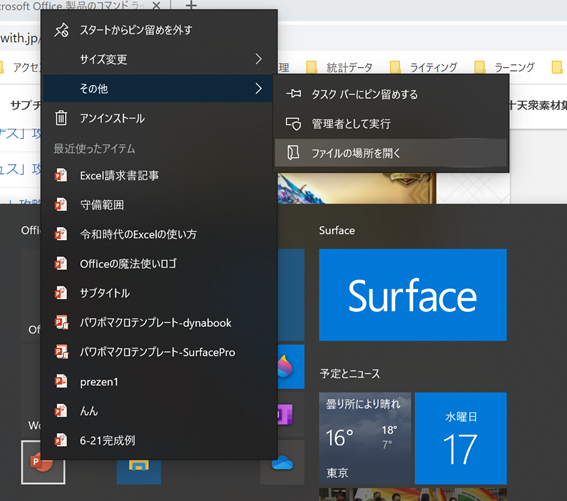Click the file icon beside Officeの魔法使いロゴ
Image resolution: width=567 pixels, height=501 pixels.
(61, 263)
